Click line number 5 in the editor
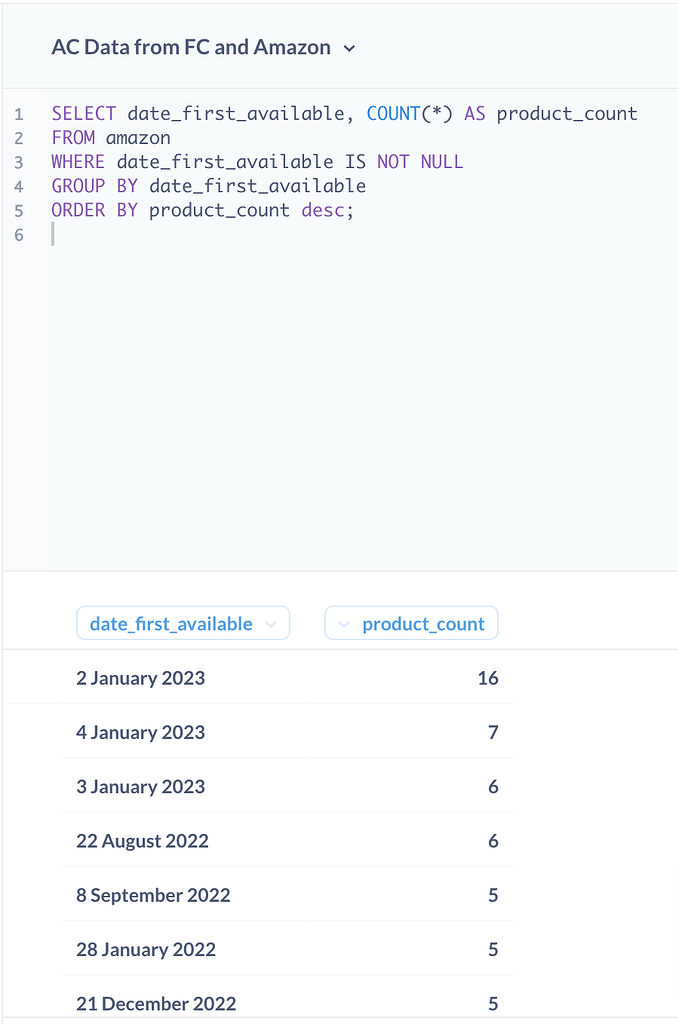Viewport: 678px width, 1024px height. tap(18, 210)
